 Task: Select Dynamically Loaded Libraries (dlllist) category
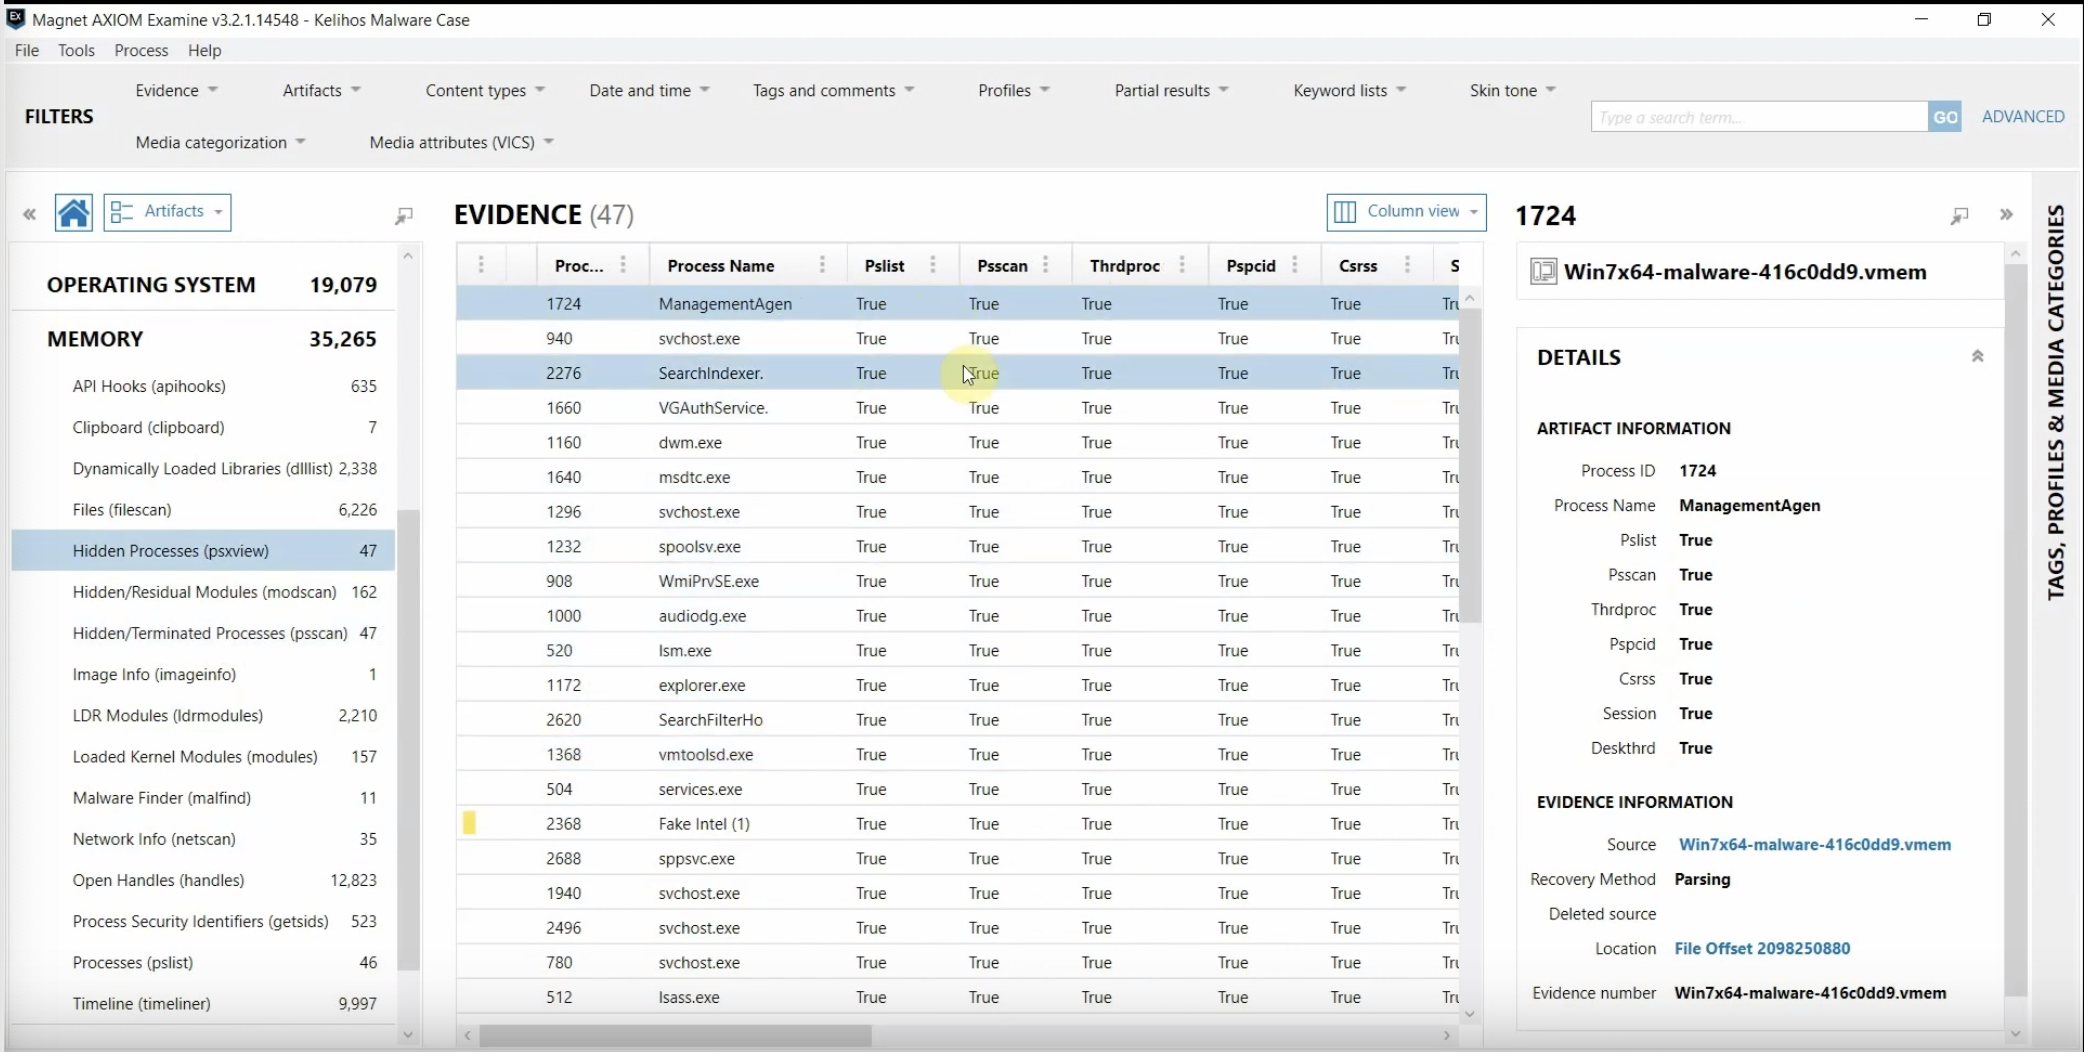pyautogui.click(x=203, y=468)
